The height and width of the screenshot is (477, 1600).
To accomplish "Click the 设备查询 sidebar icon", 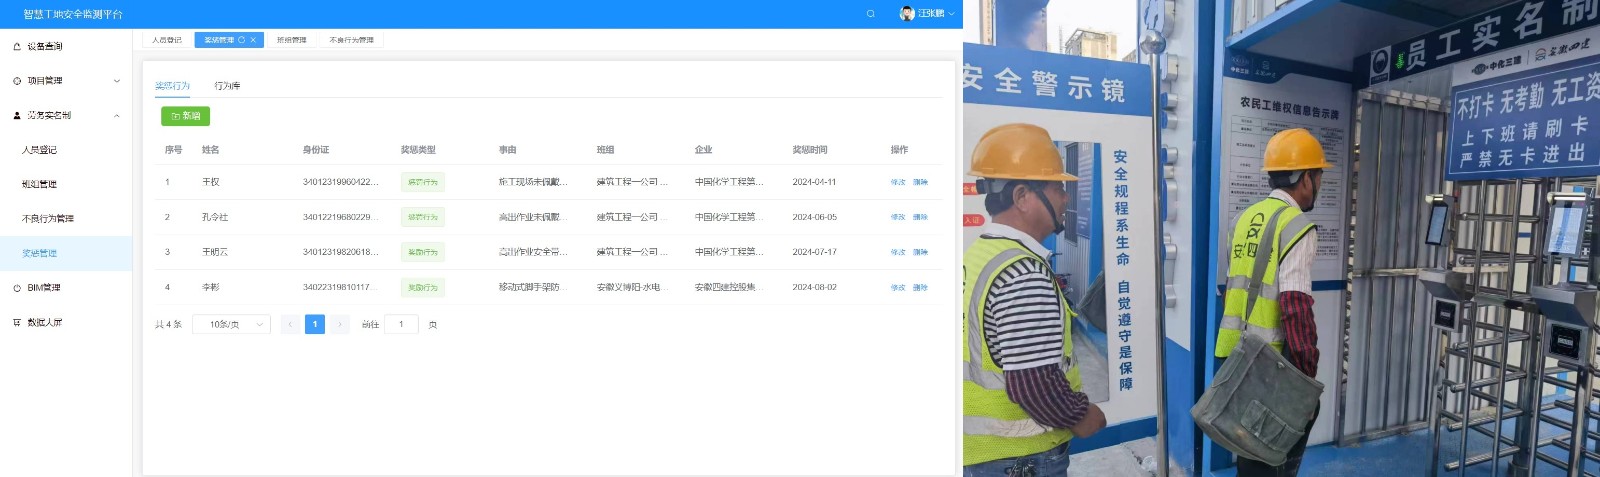I will coord(17,46).
